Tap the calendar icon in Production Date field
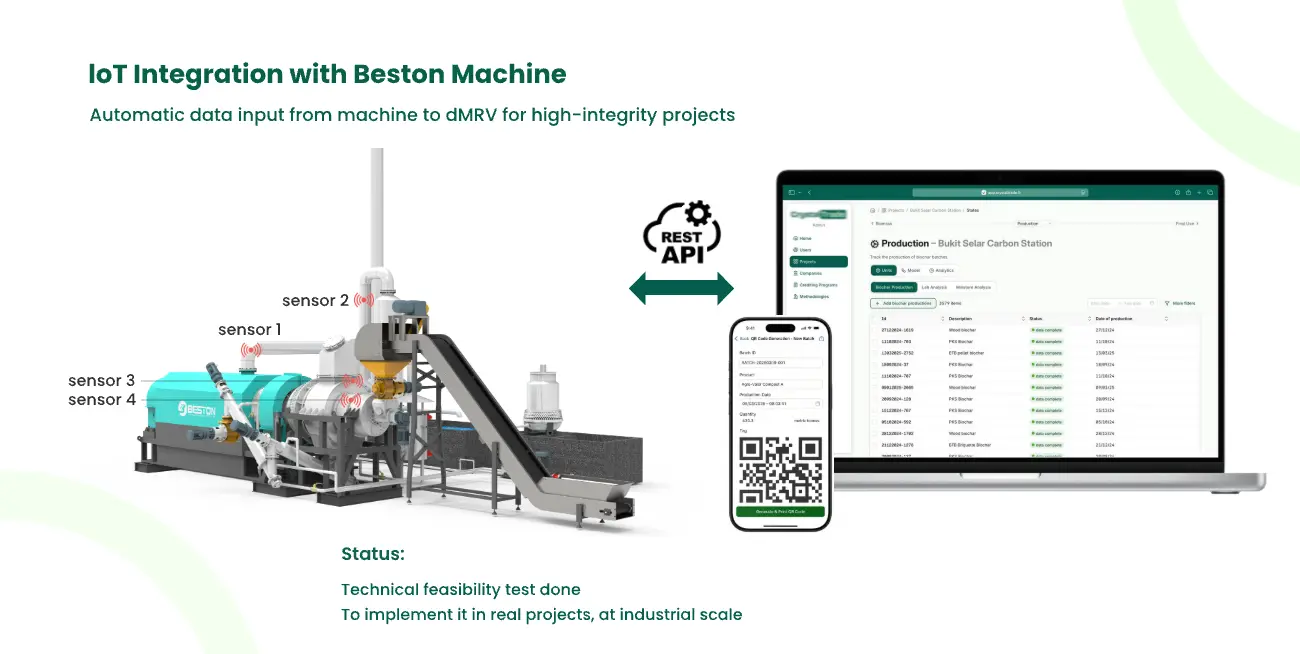Image resolution: width=1300 pixels, height=654 pixels. tap(818, 403)
